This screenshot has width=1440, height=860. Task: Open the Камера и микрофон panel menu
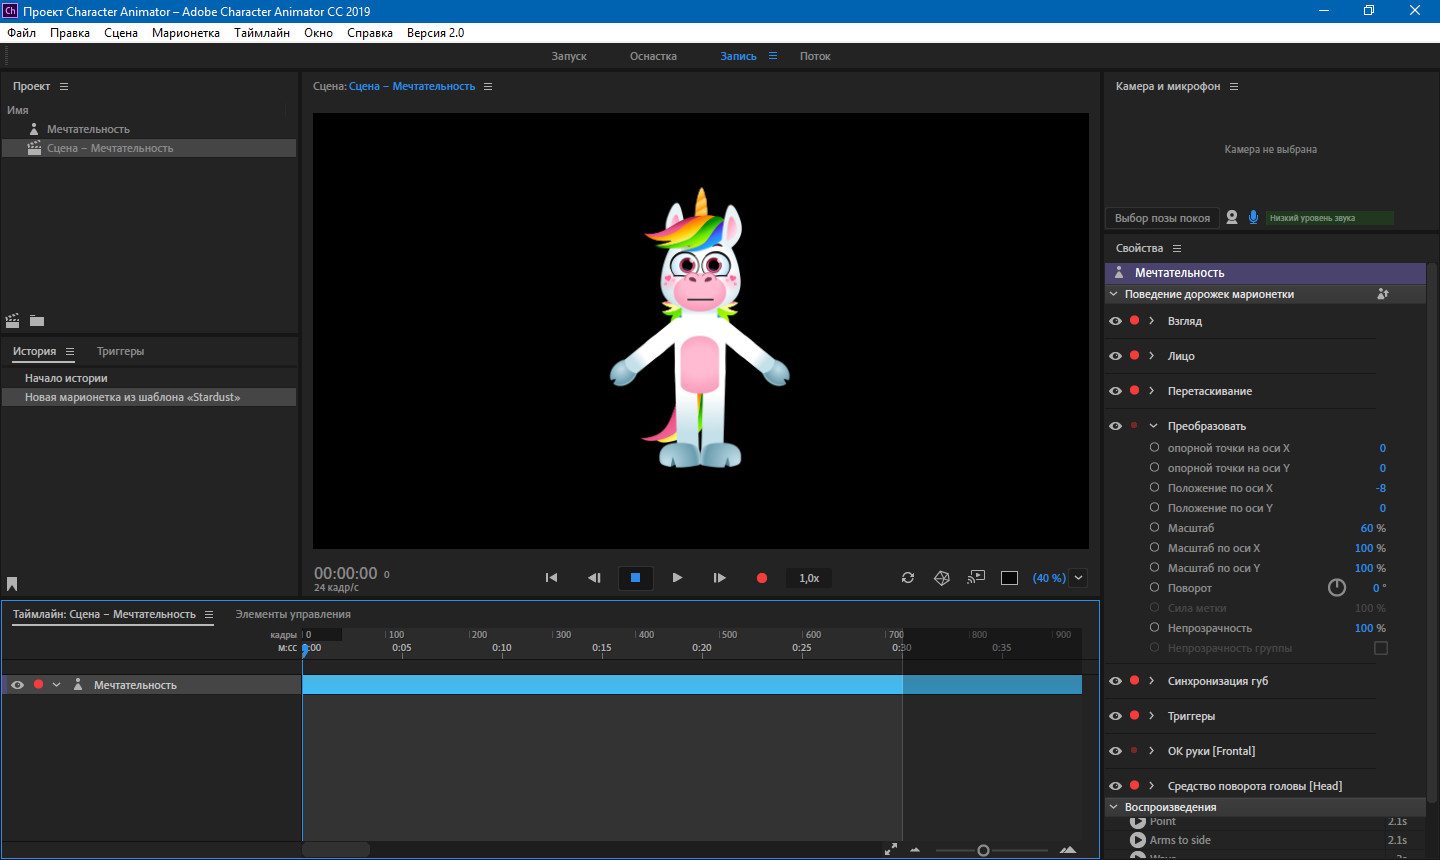[x=1234, y=86]
